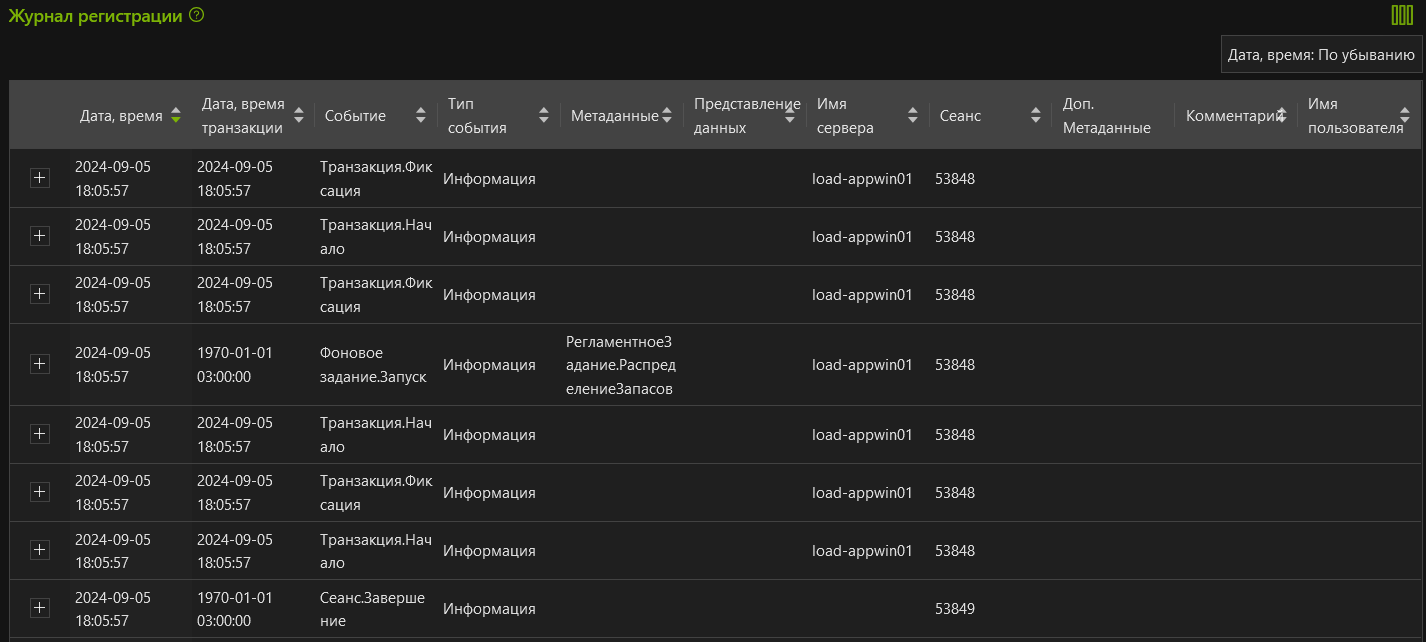
Task: Select the РегламентноеЗадание.РаспределениеЗапасов metadata cell
Action: click(620, 365)
